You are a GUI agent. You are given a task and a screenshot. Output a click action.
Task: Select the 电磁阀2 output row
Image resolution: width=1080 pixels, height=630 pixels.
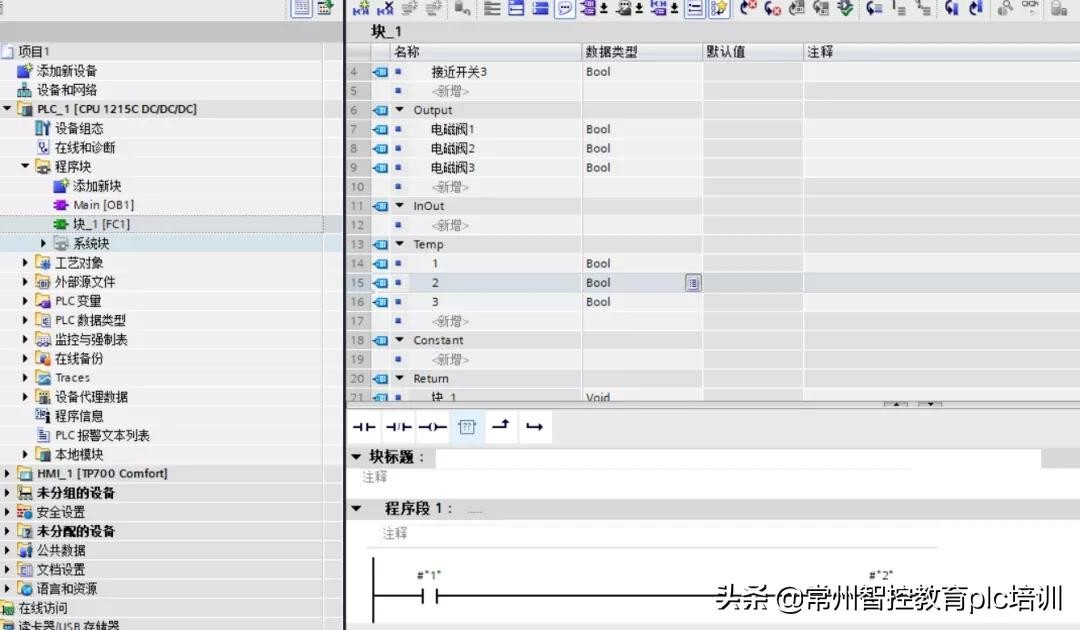pyautogui.click(x=452, y=148)
